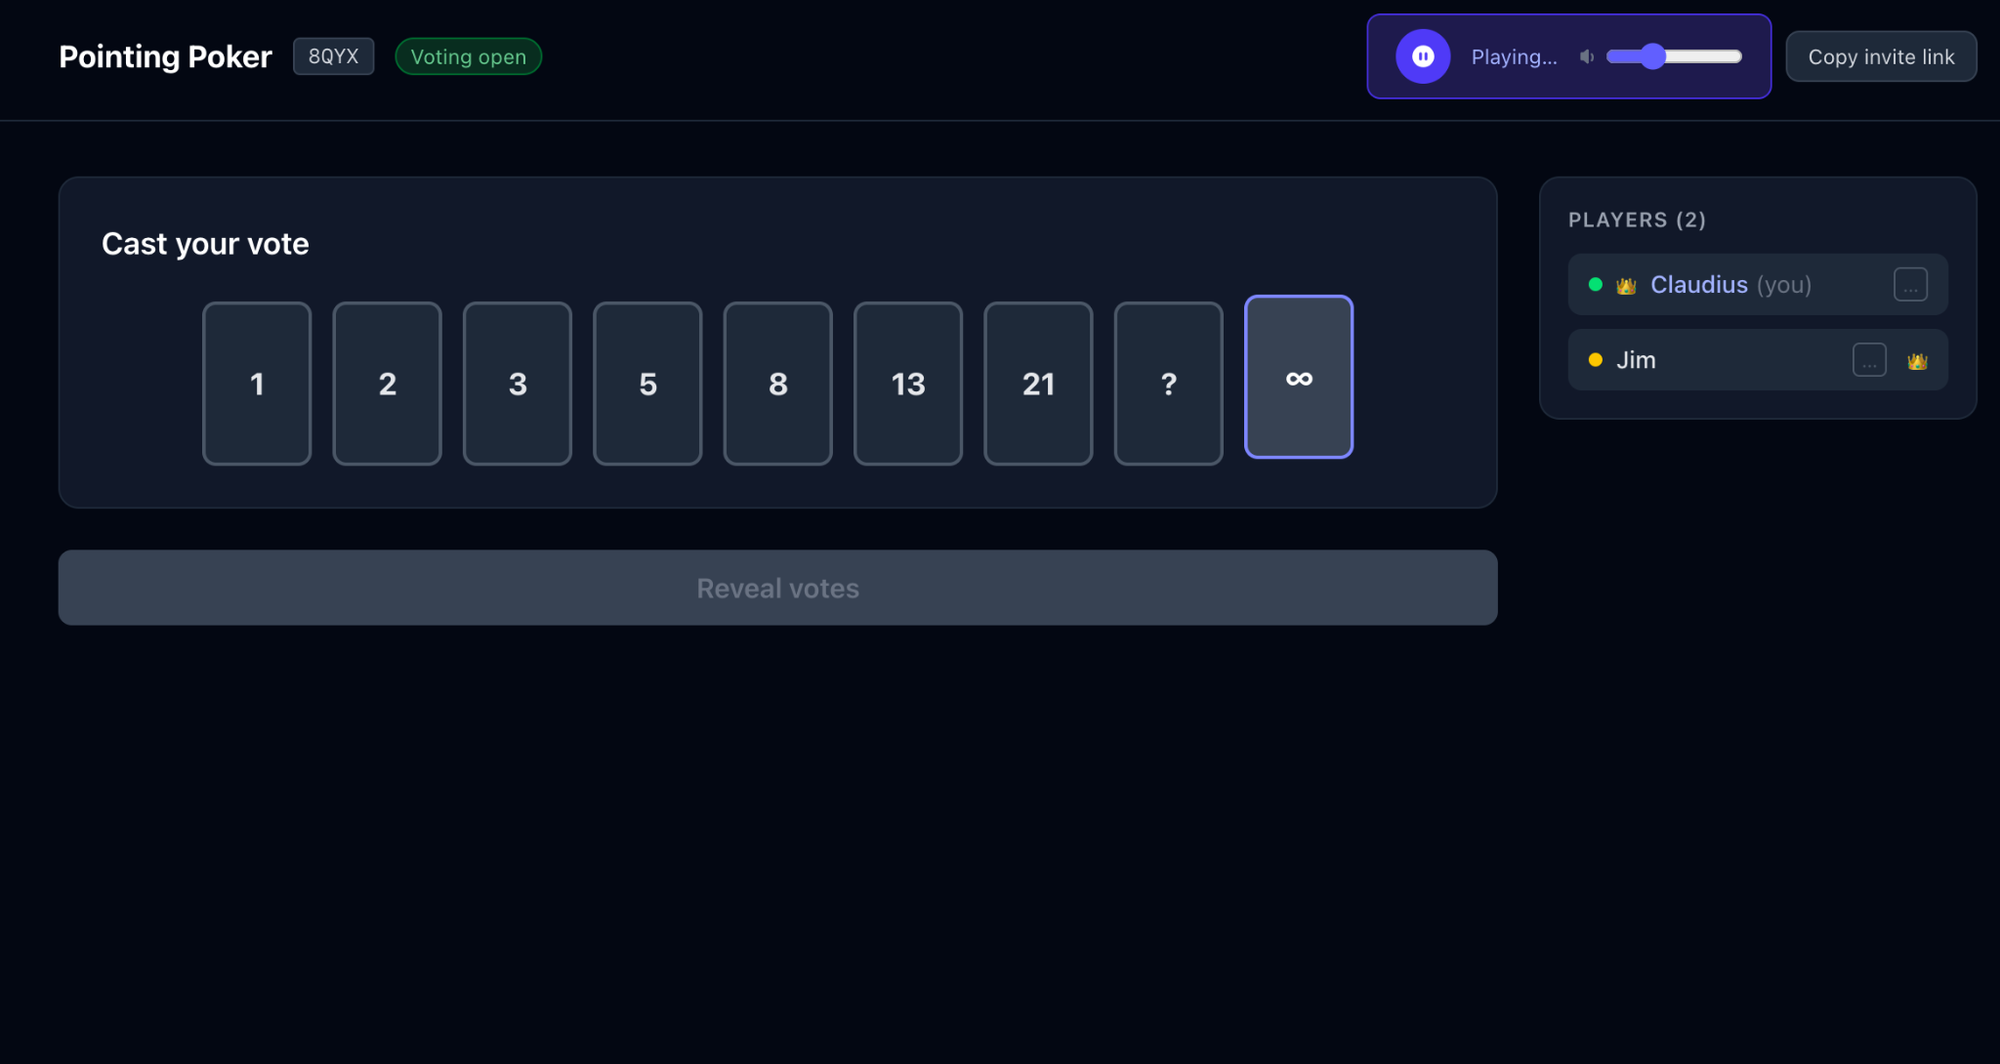Vote 8 points
The width and height of the screenshot is (2000, 1064).
pyautogui.click(x=777, y=384)
